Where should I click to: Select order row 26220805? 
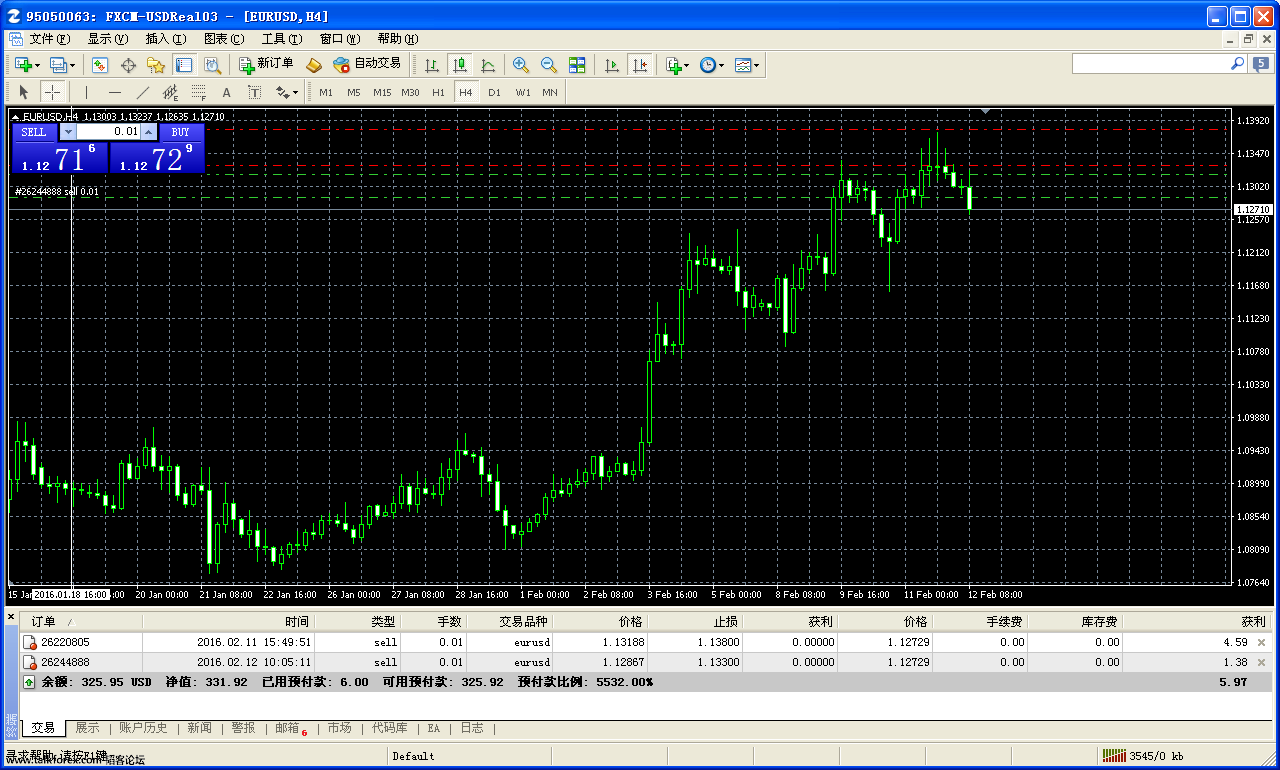[x=645, y=642]
